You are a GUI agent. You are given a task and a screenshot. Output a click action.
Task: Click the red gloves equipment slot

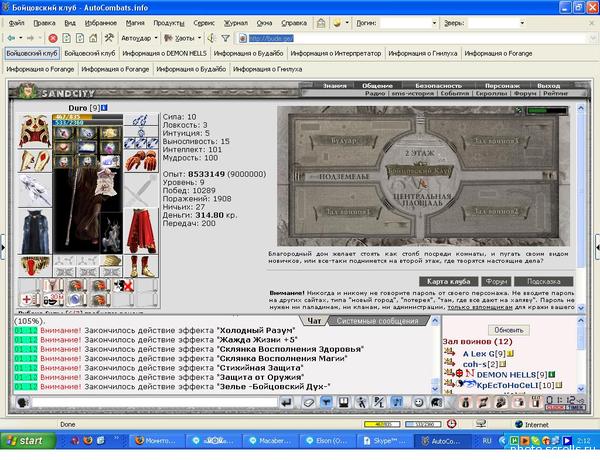[x=141, y=161]
